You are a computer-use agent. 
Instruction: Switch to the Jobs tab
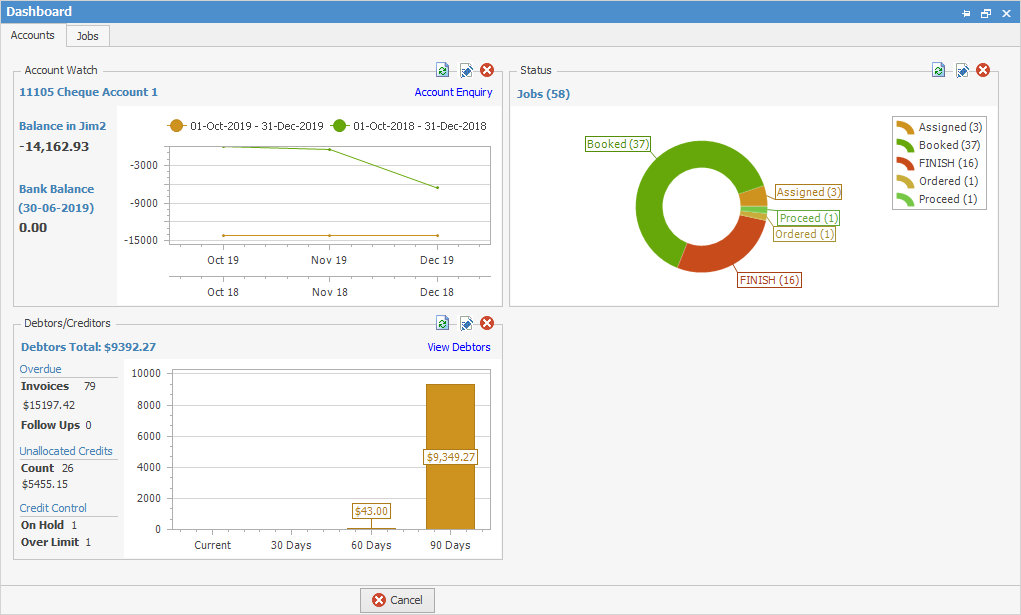tap(87, 35)
